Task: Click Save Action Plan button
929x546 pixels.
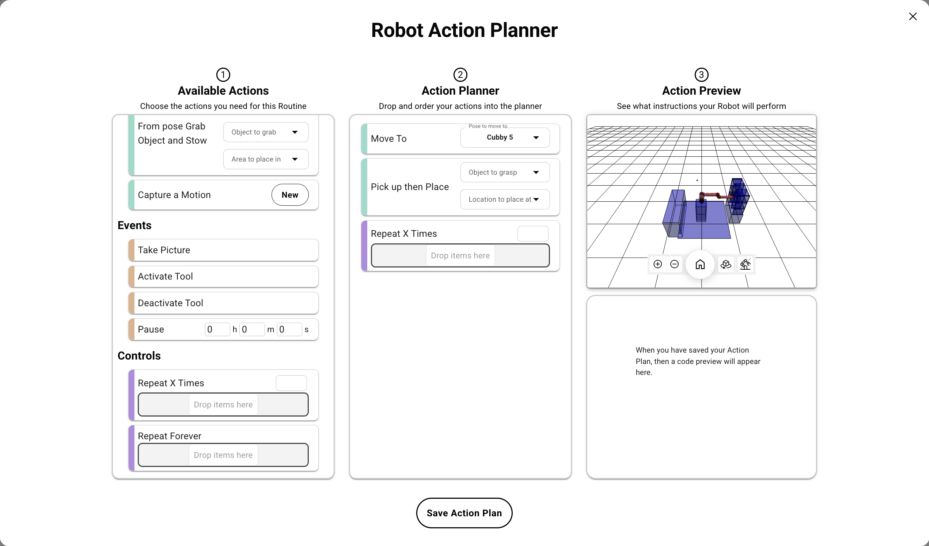Action: 464,513
